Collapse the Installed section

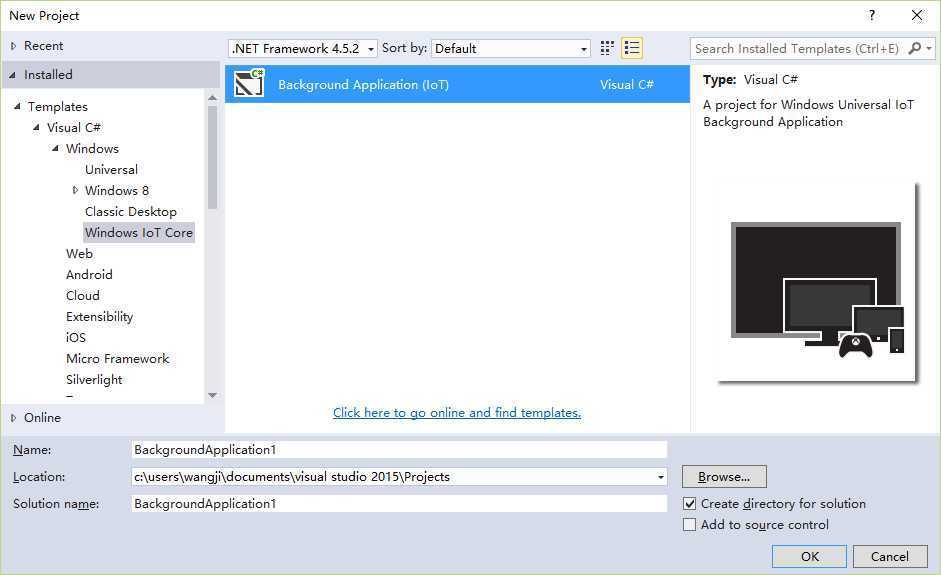tap(13, 75)
